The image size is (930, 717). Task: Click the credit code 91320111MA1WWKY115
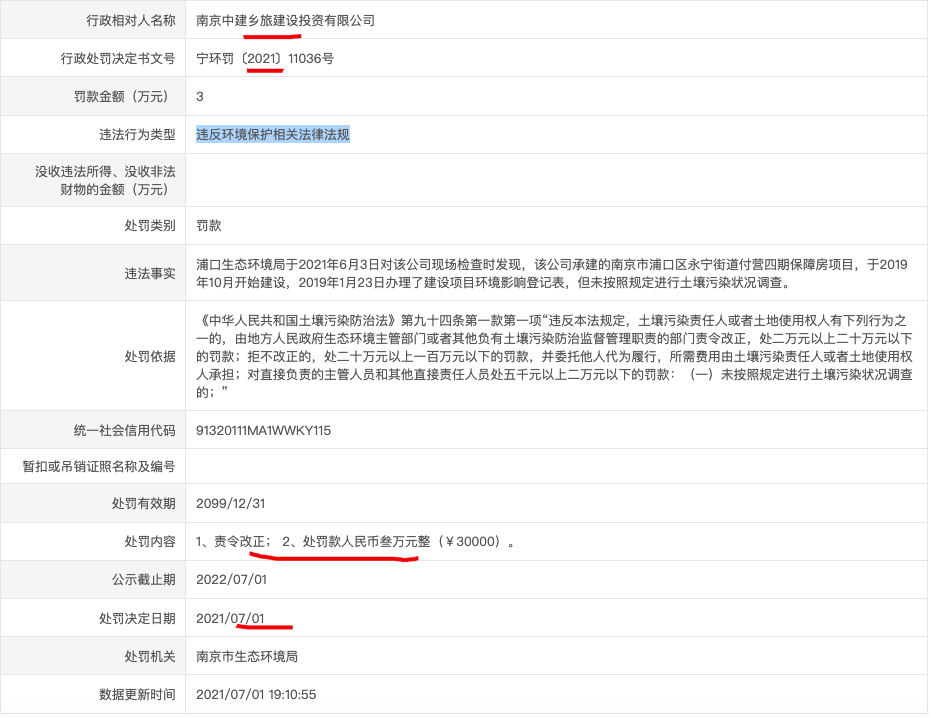(263, 431)
